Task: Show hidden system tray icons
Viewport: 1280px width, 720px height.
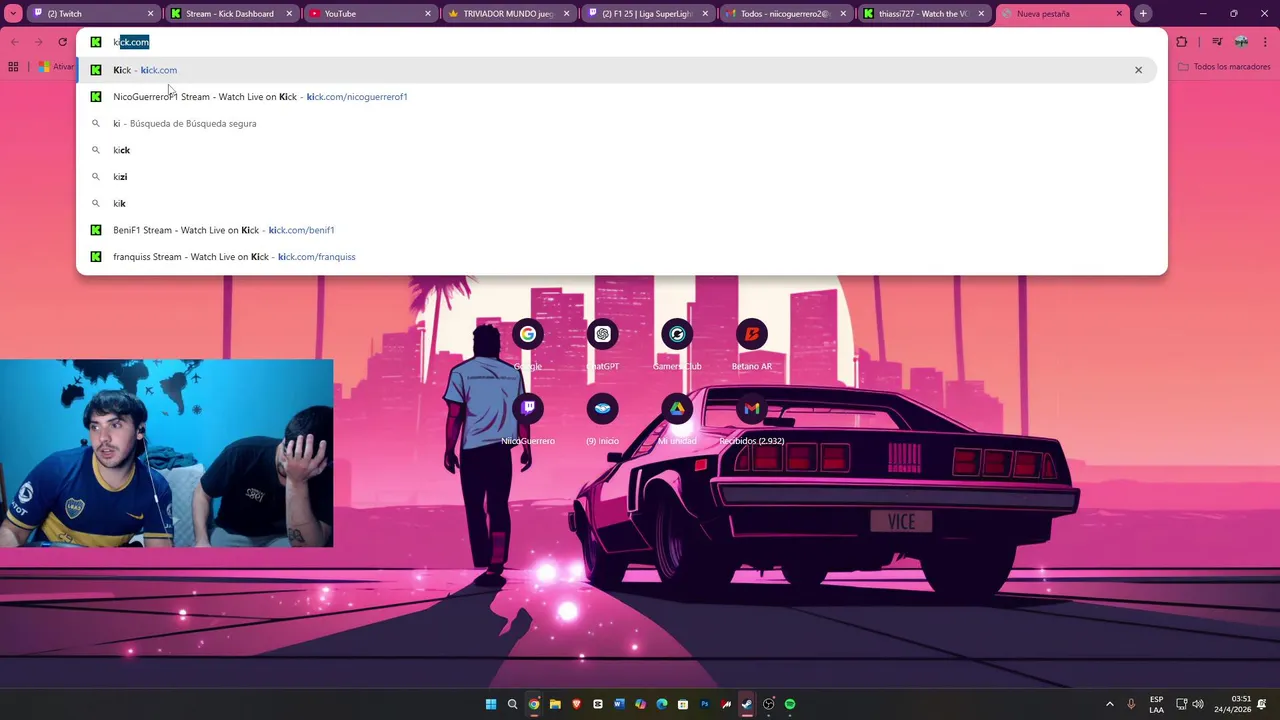Action: 1109,704
